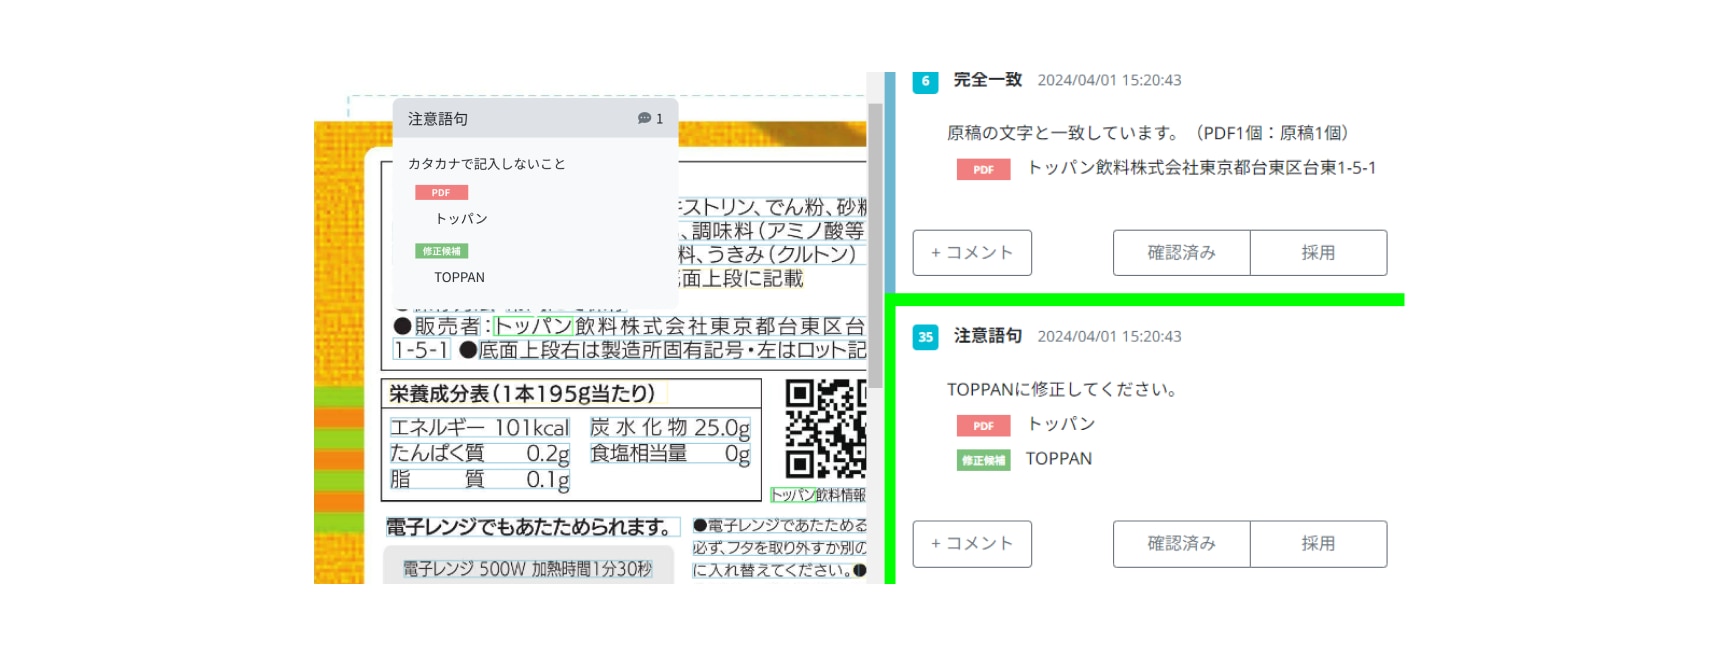
Task: Select 炭水化物 25.0g value
Action: pos(670,428)
